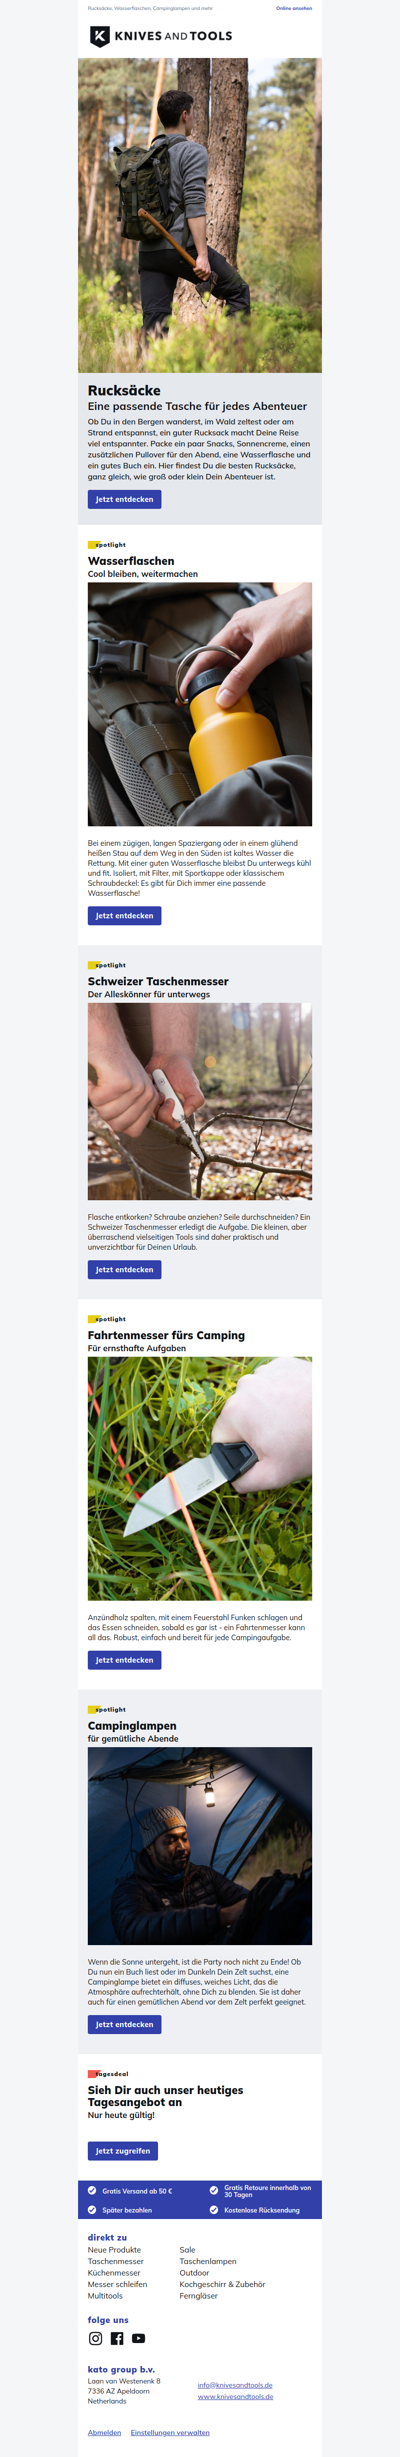Open the YouTube icon under folge uns
Screen dimensions: 400x2457
[139, 2338]
